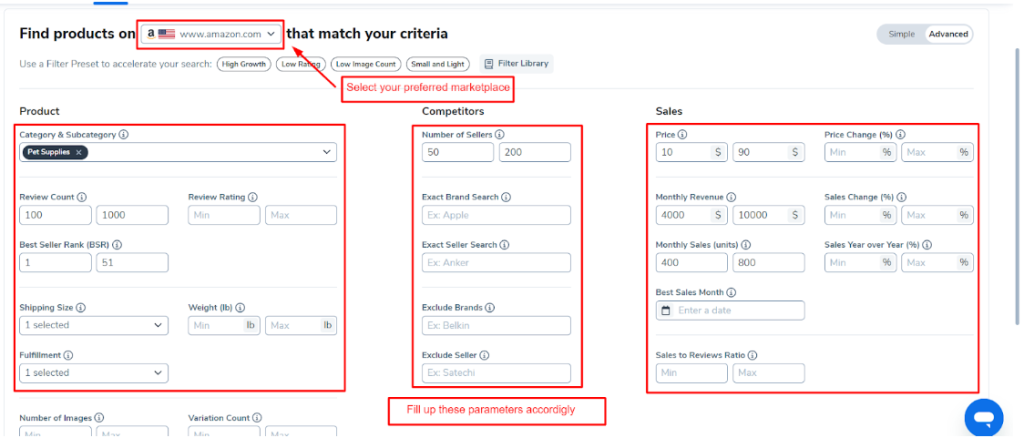This screenshot has height=448, width=1024.
Task: Apply the Low Image Count preset
Action: (x=366, y=65)
